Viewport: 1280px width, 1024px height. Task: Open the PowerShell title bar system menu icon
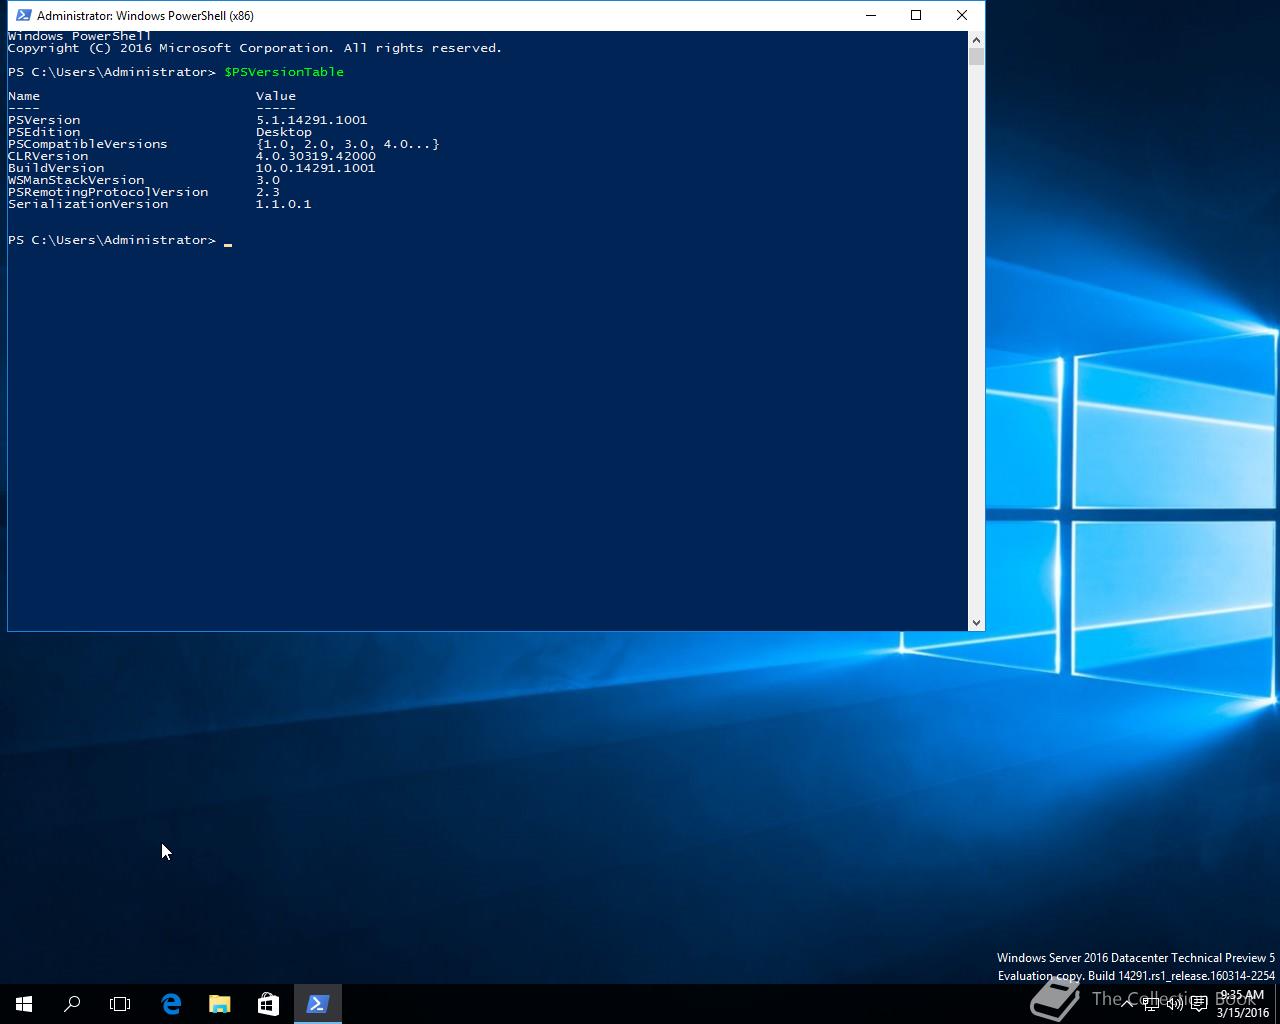pos(24,15)
